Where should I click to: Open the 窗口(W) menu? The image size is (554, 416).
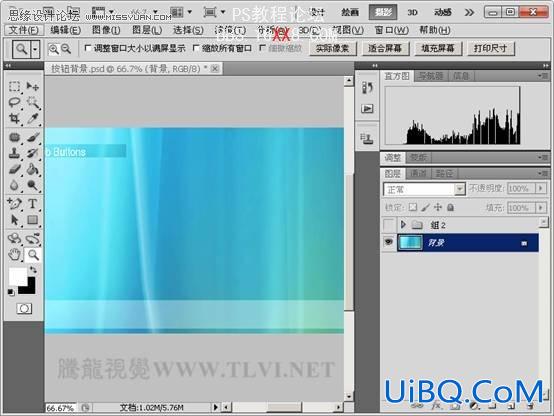click(x=391, y=30)
